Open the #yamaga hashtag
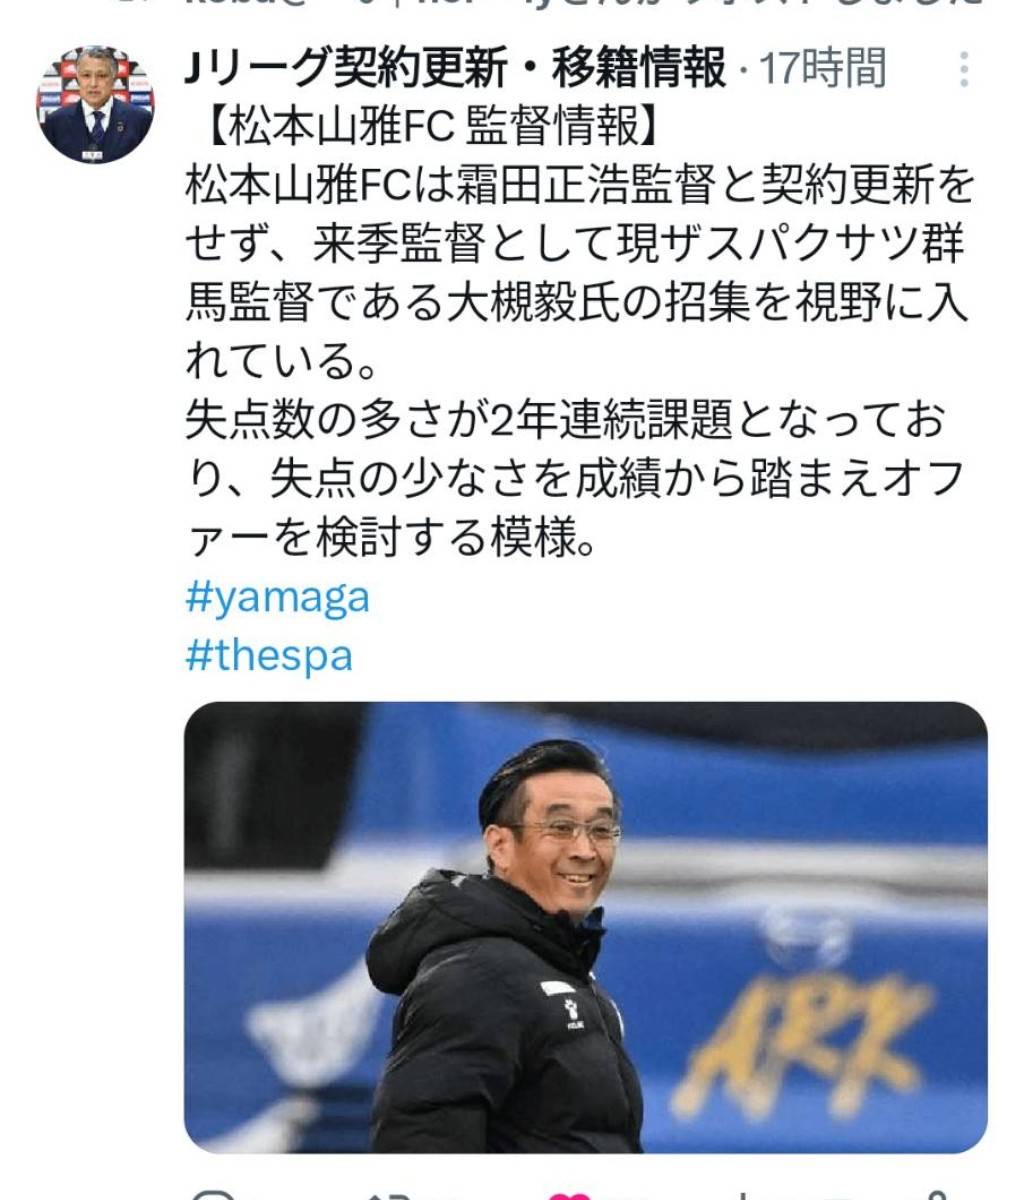 pyautogui.click(x=278, y=598)
